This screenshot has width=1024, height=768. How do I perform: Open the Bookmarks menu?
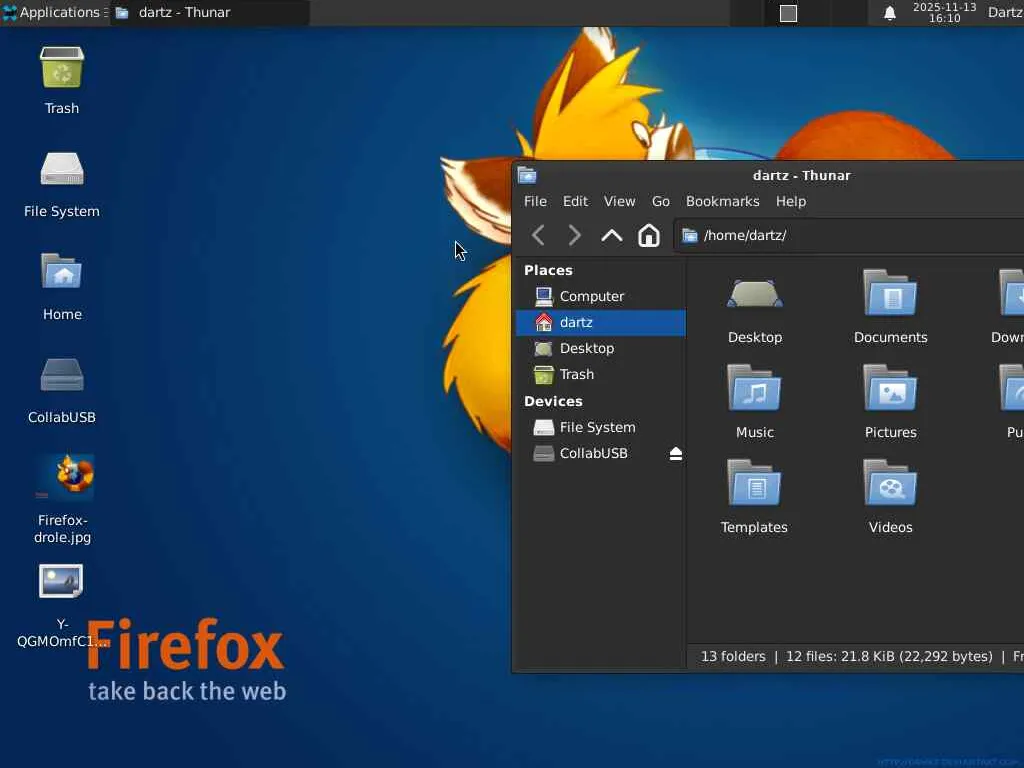pos(722,201)
